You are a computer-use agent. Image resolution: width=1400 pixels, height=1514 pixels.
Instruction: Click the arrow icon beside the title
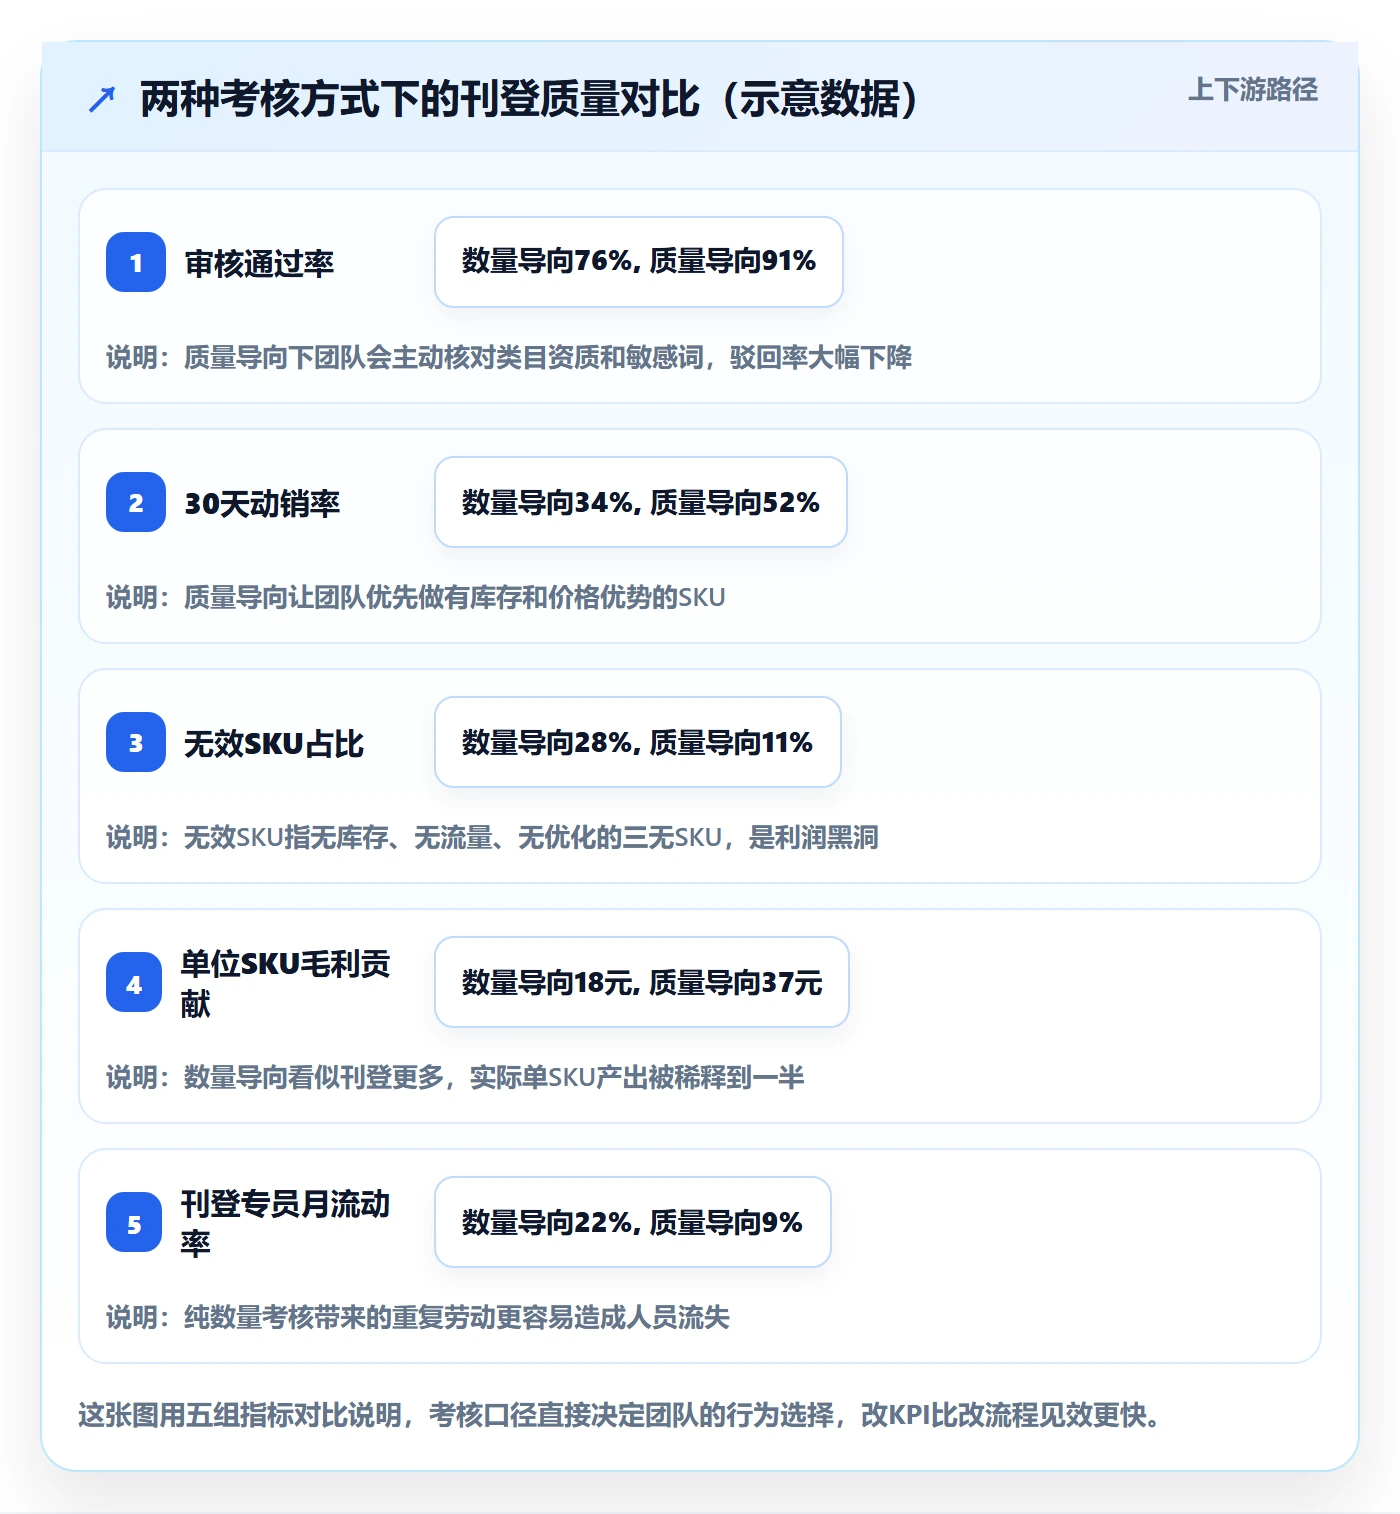click(x=102, y=99)
